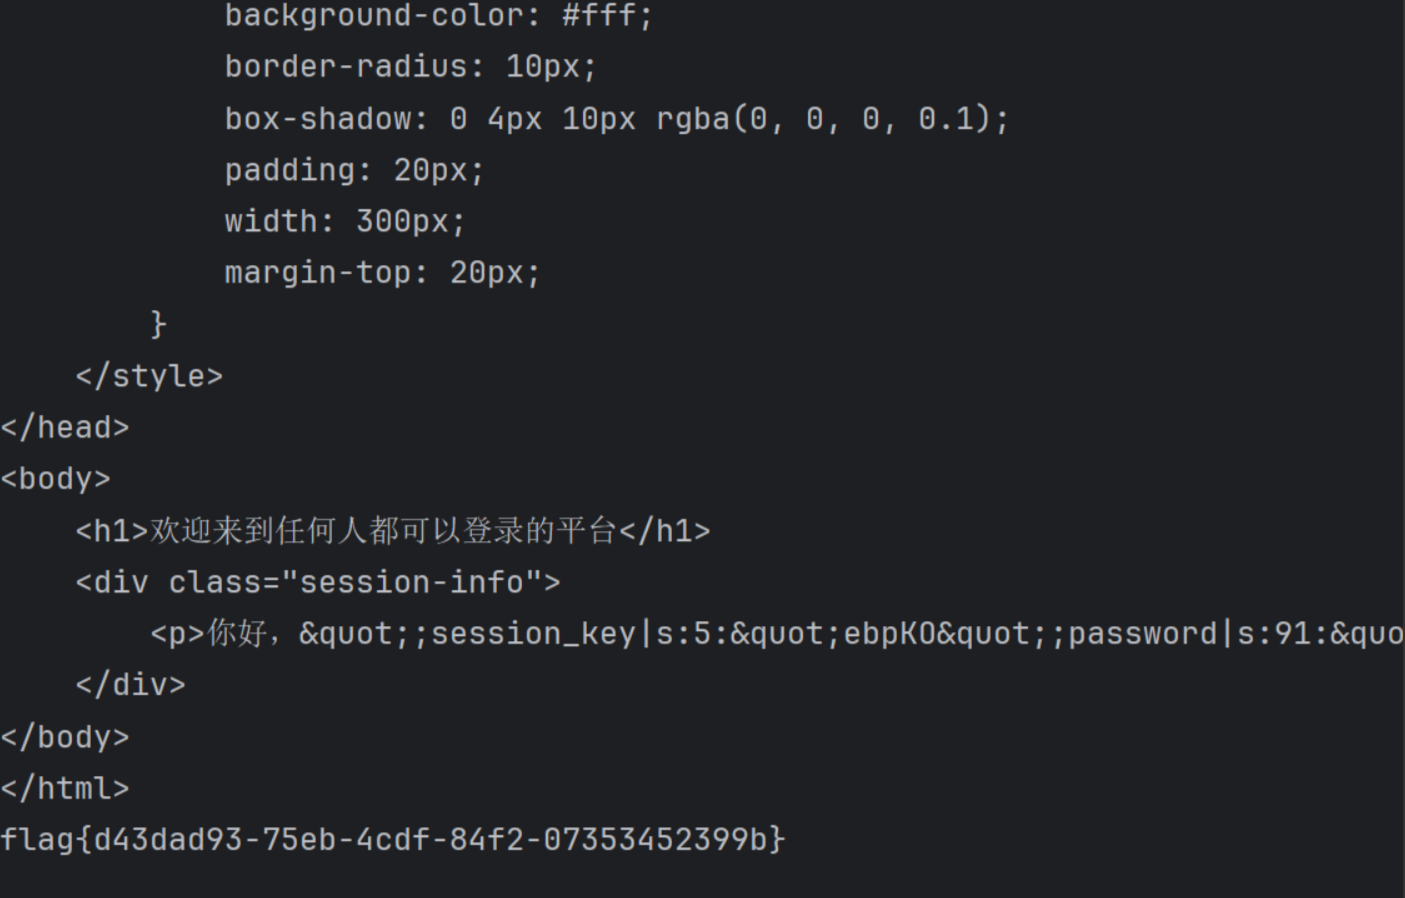The height and width of the screenshot is (898, 1405).
Task: Click the closing curly brace of CSS rule
Action: (158, 324)
